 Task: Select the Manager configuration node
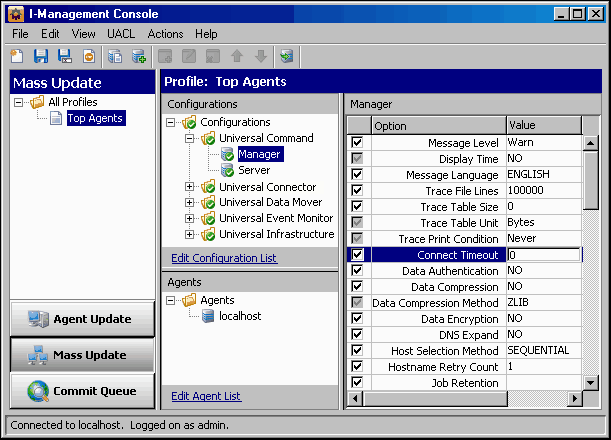259,154
